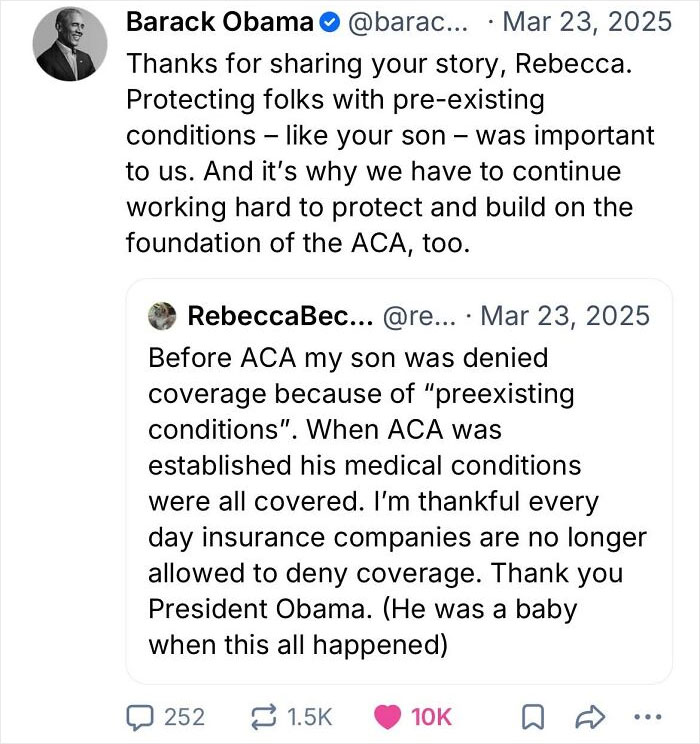Open the RebeccaBec... quoted author name
The image size is (700, 744).
(x=280, y=316)
